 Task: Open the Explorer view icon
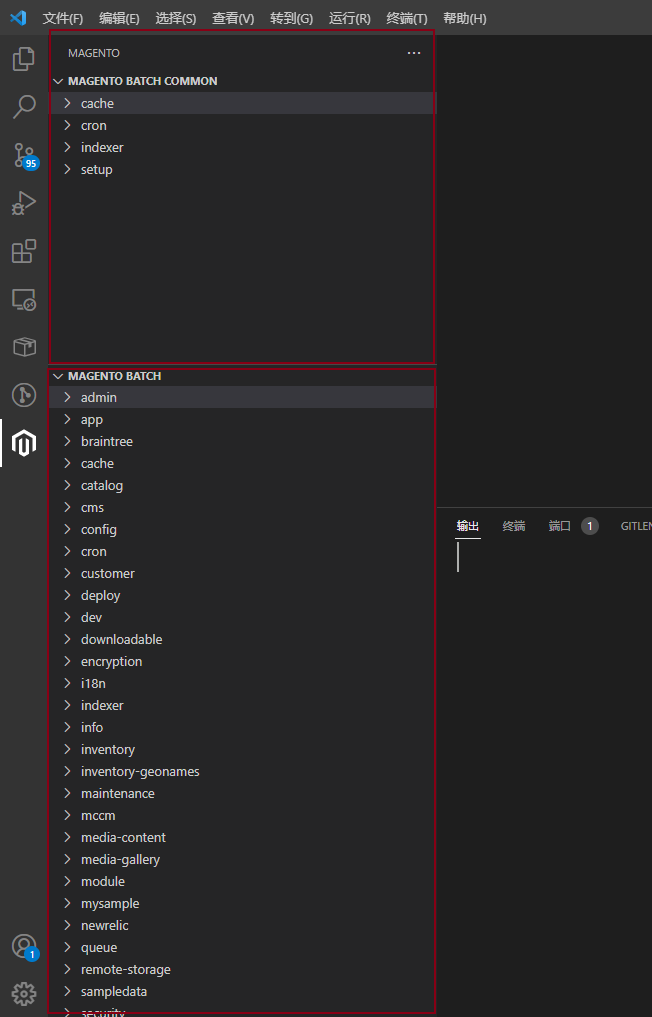click(x=24, y=59)
